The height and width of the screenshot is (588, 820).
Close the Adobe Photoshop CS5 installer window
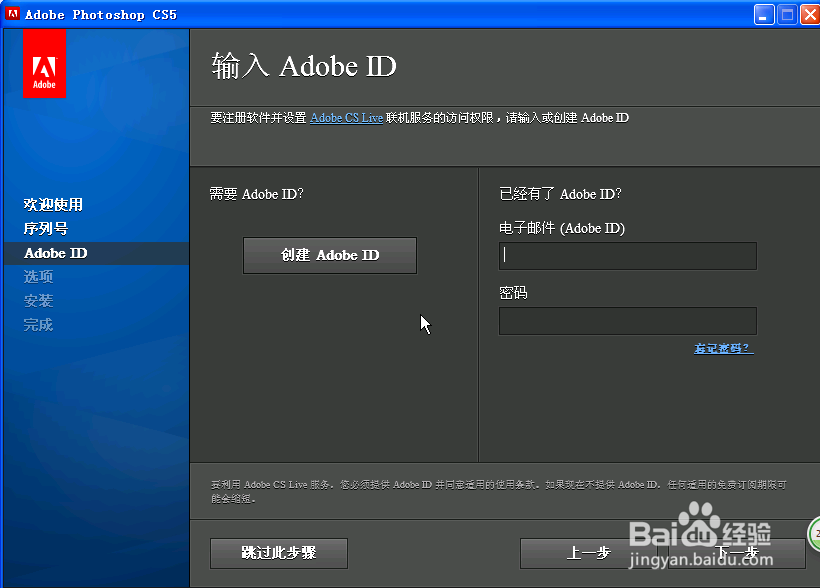coord(810,15)
